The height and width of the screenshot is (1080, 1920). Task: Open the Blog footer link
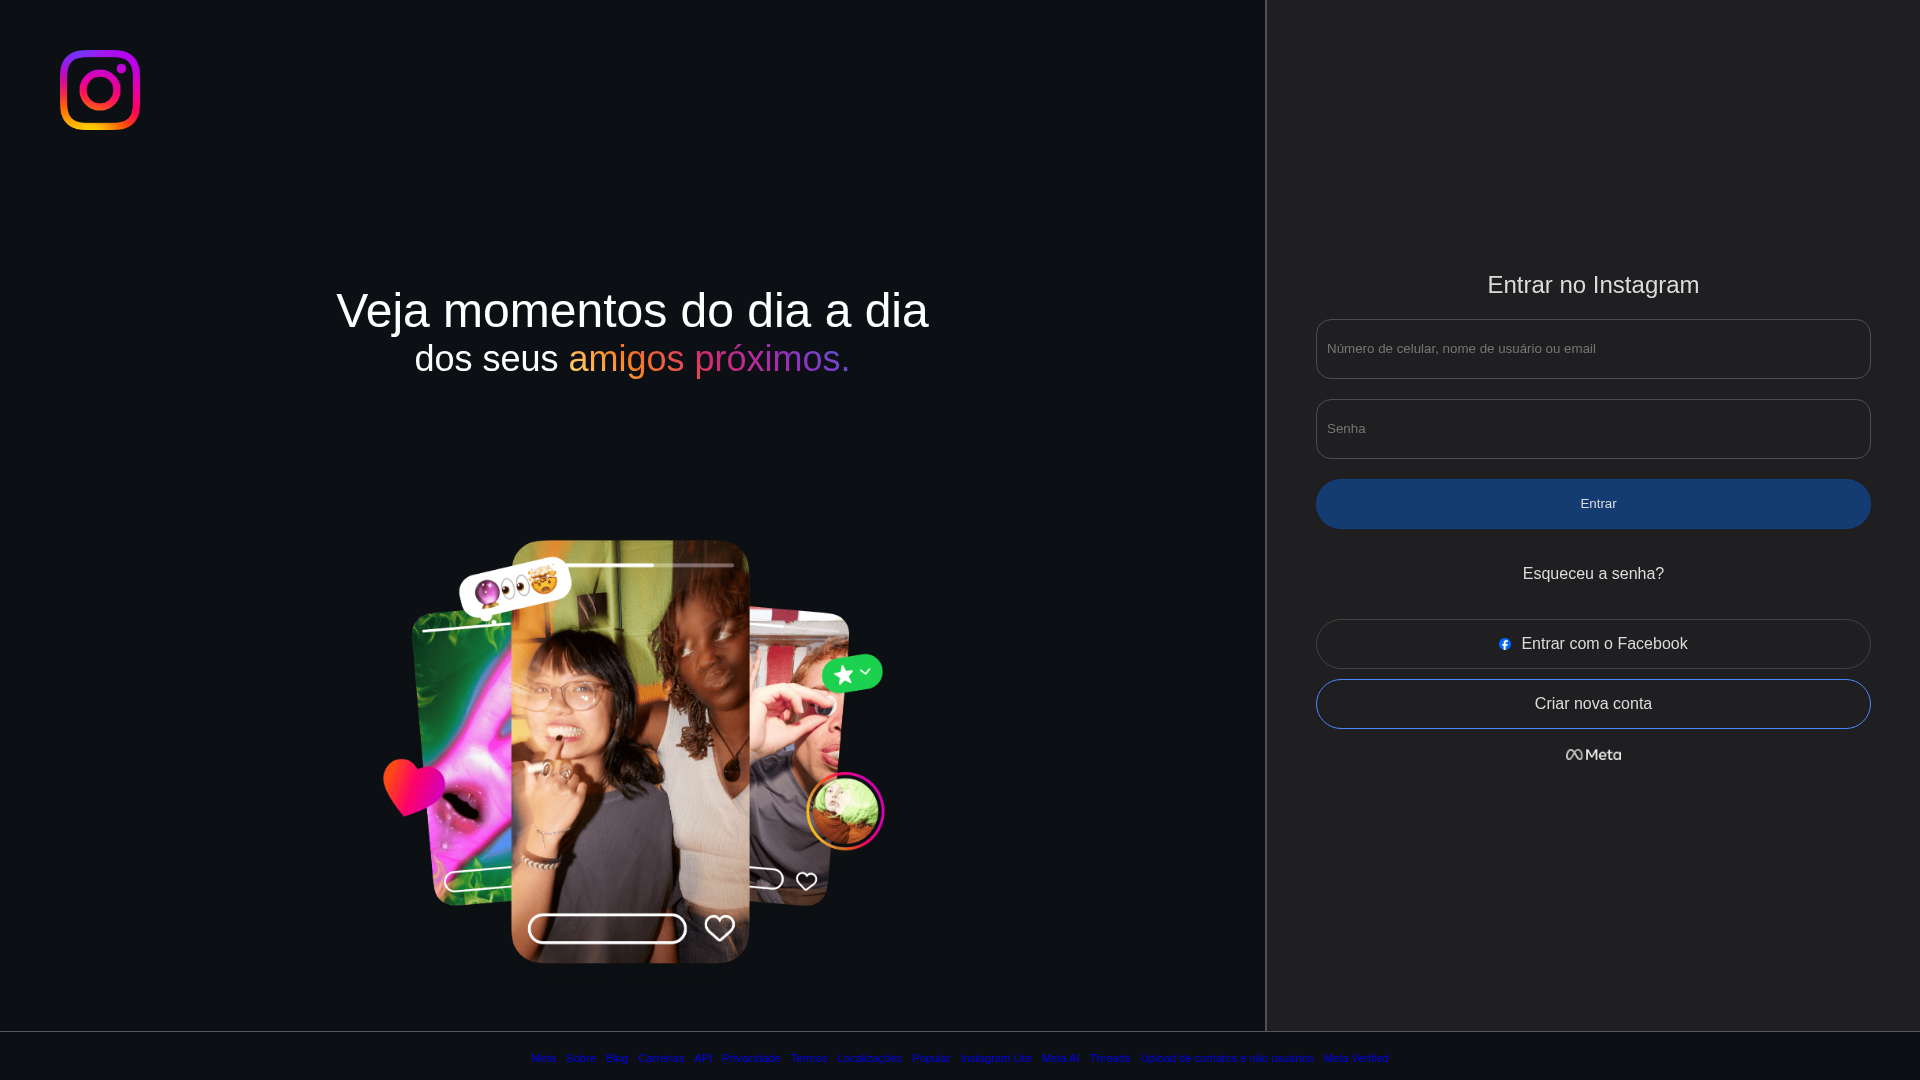tap(617, 1058)
